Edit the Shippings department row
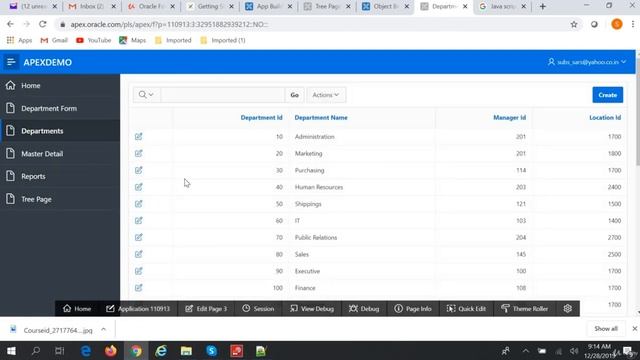640x360 pixels. pos(138,203)
